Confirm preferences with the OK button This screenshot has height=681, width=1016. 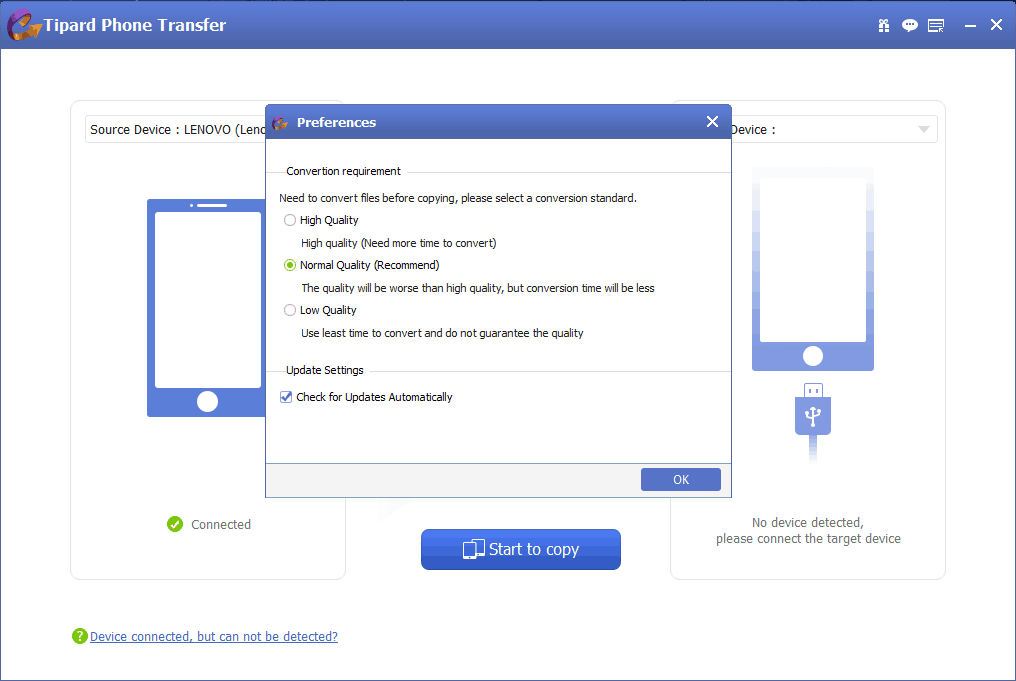tap(681, 479)
